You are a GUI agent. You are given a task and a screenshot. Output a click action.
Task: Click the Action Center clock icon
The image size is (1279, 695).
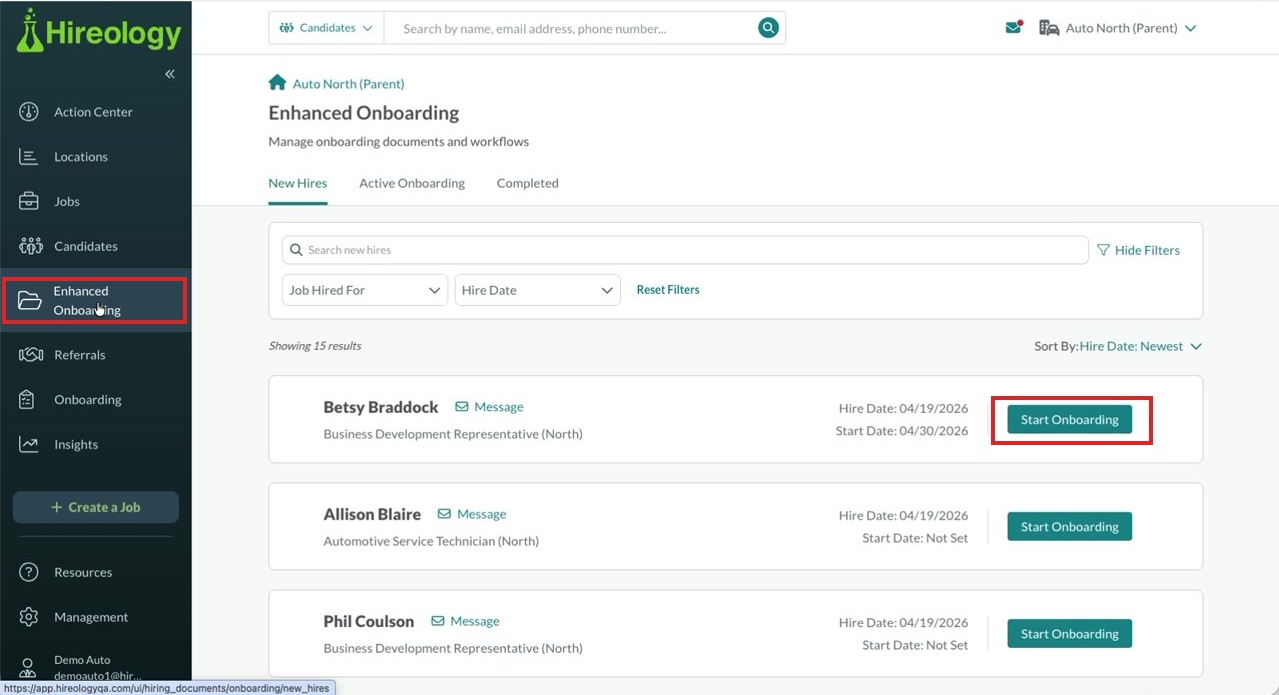(x=29, y=112)
